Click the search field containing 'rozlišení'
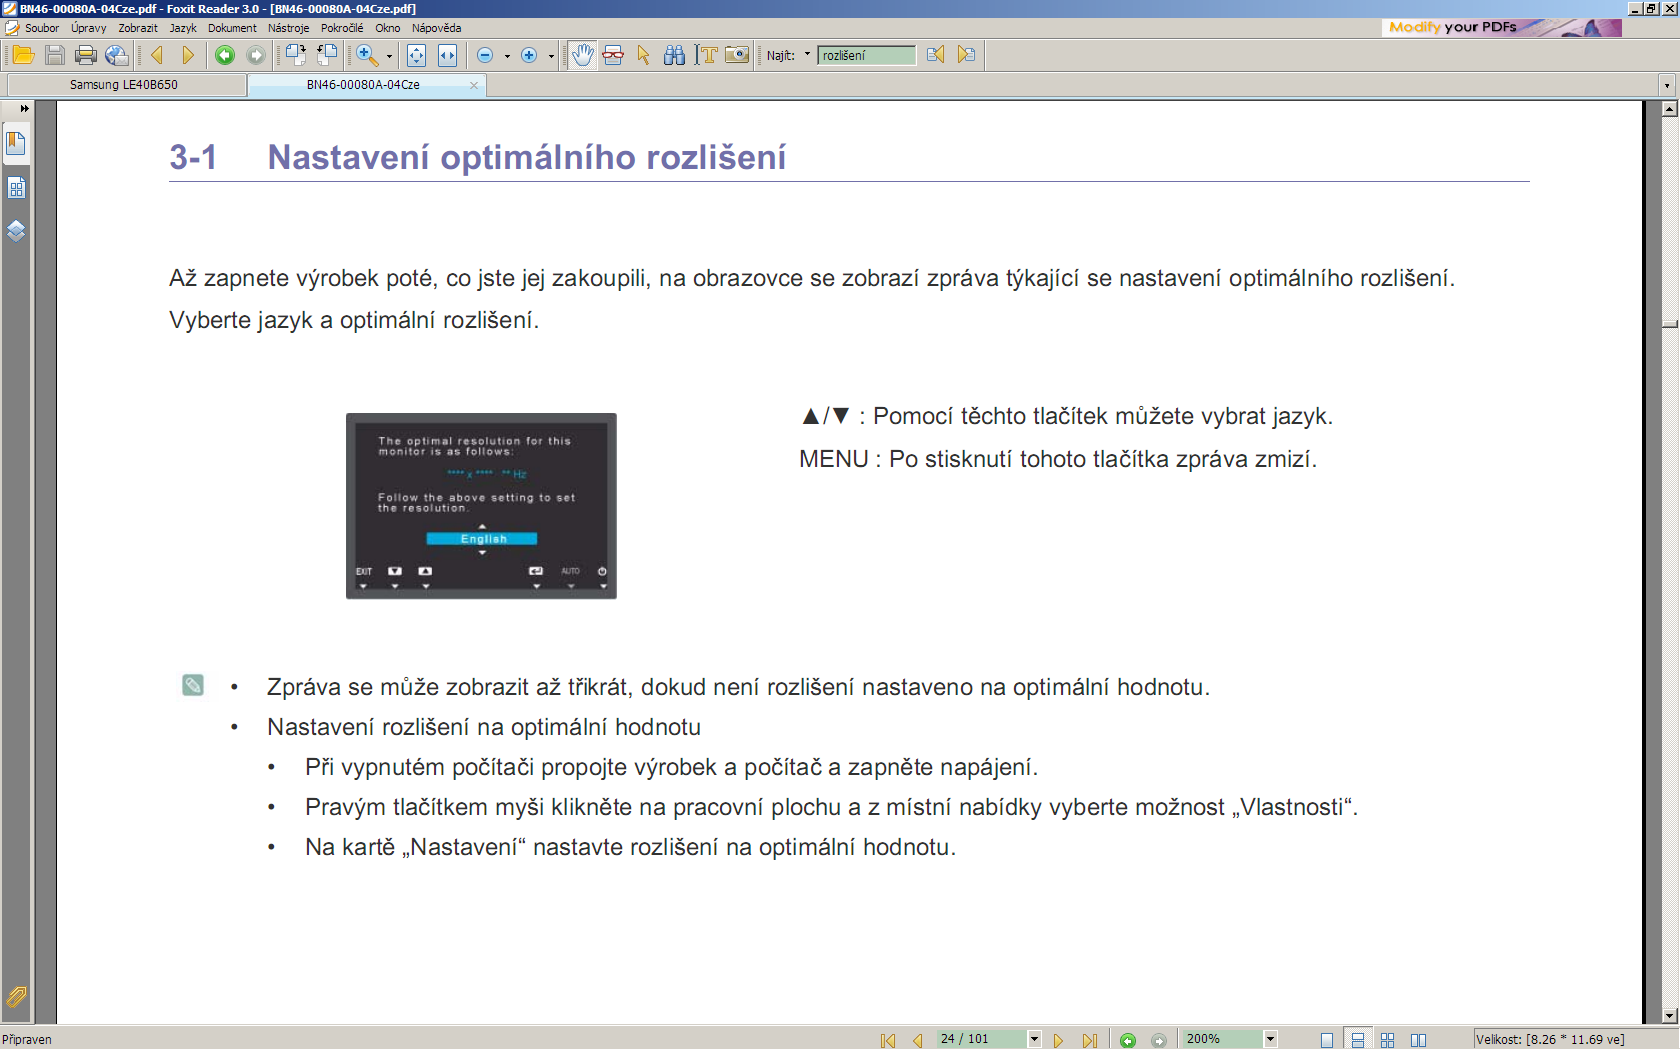This screenshot has width=1680, height=1050. click(866, 55)
